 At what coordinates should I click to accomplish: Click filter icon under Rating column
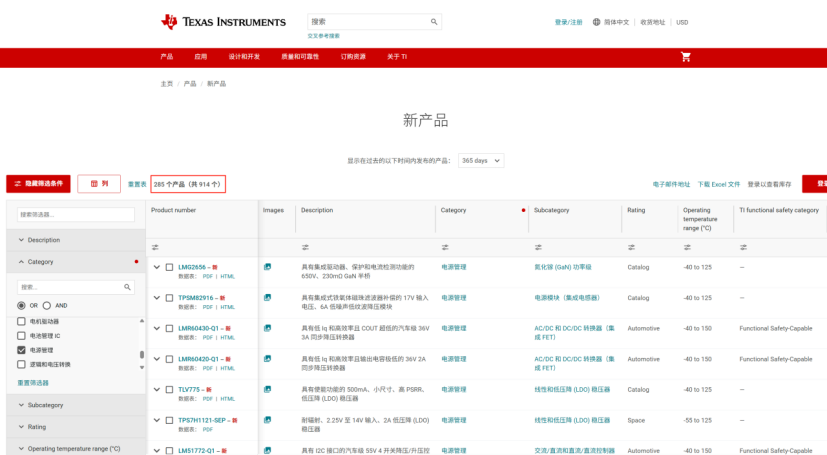(631, 247)
